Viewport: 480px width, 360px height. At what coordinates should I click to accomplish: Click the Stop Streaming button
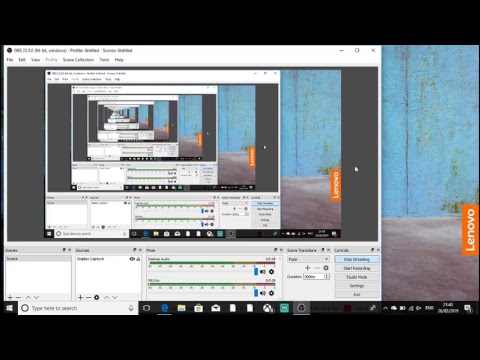[x=357, y=259]
